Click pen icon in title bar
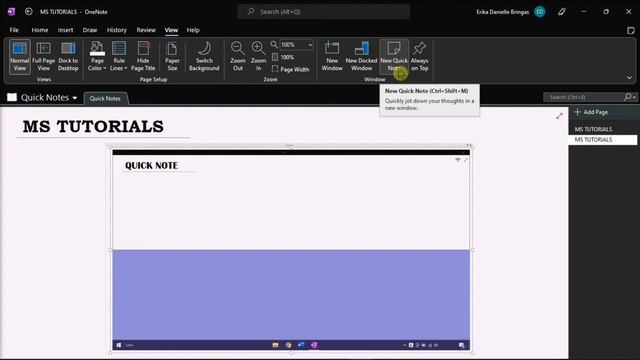Screen dimensions: 640x360 pyautogui.click(x=562, y=12)
